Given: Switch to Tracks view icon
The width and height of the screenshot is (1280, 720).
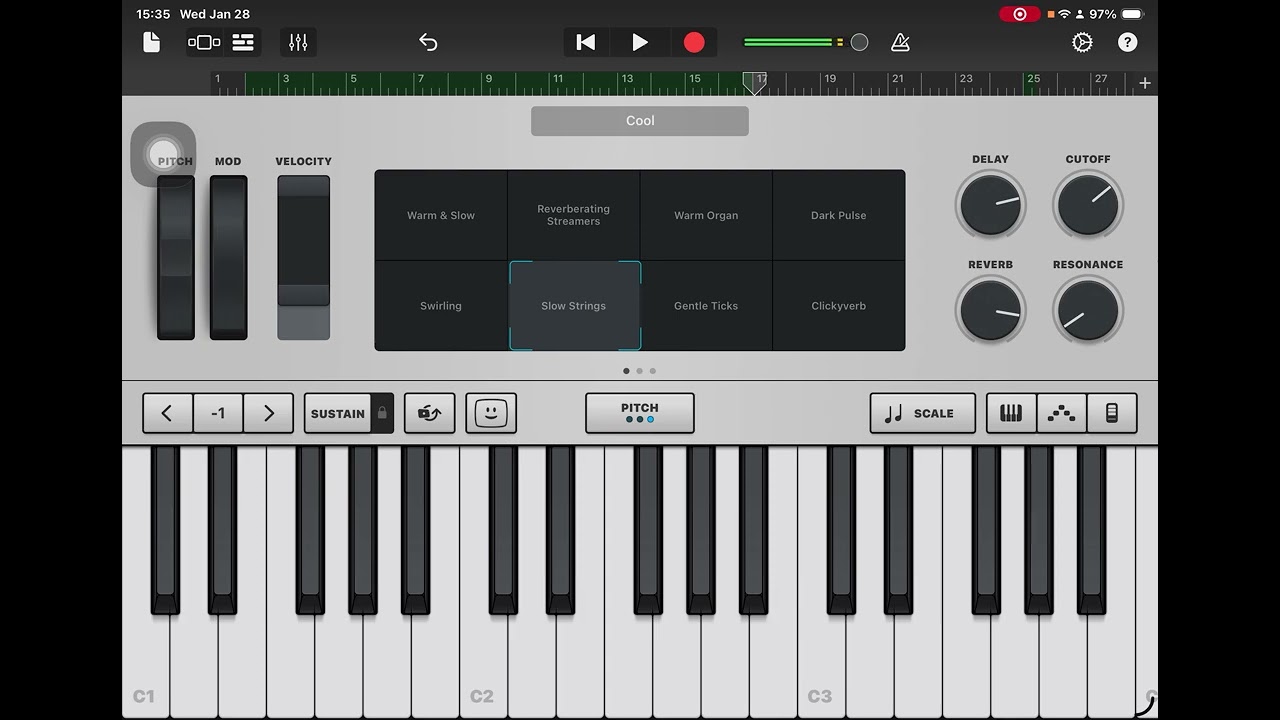Looking at the screenshot, I should click(243, 42).
